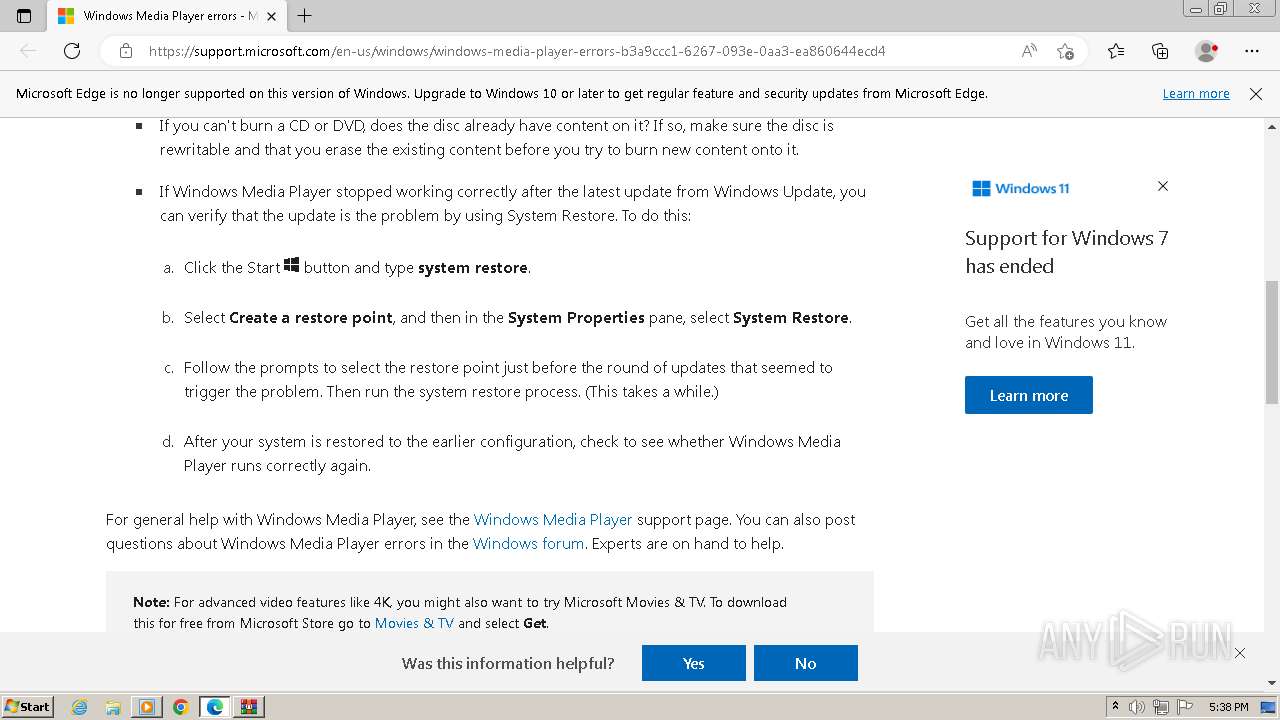Add this page to favorites star icon
This screenshot has width=1280, height=720.
click(1065, 51)
